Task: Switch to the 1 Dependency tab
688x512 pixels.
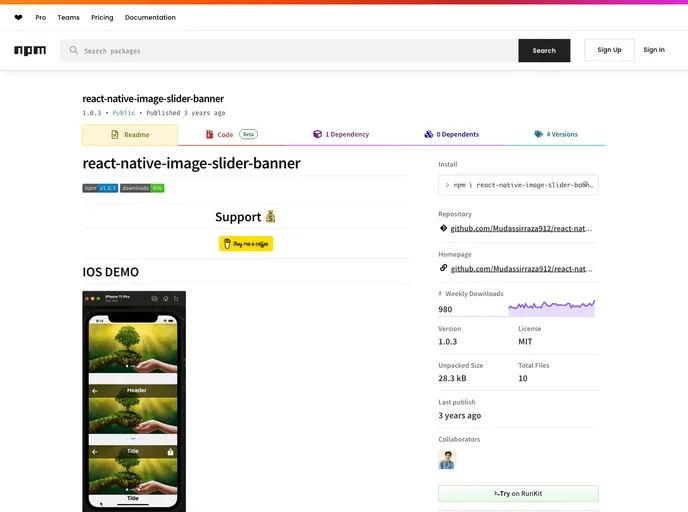Action: (x=340, y=134)
